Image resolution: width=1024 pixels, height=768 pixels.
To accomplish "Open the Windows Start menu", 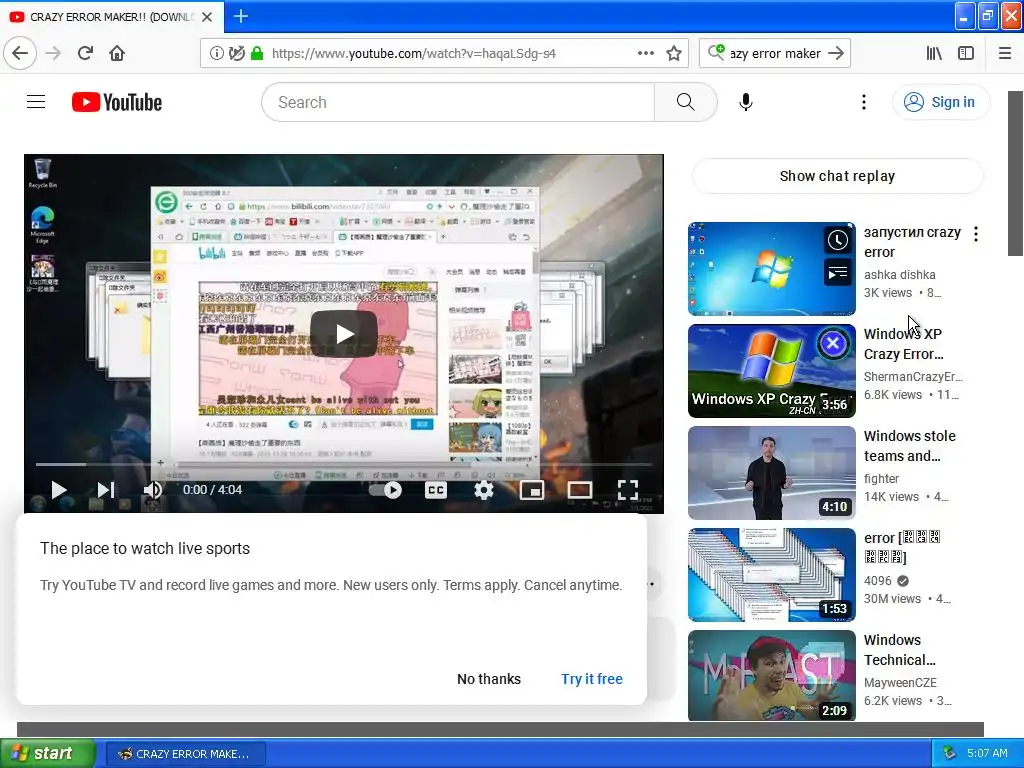I will point(47,754).
